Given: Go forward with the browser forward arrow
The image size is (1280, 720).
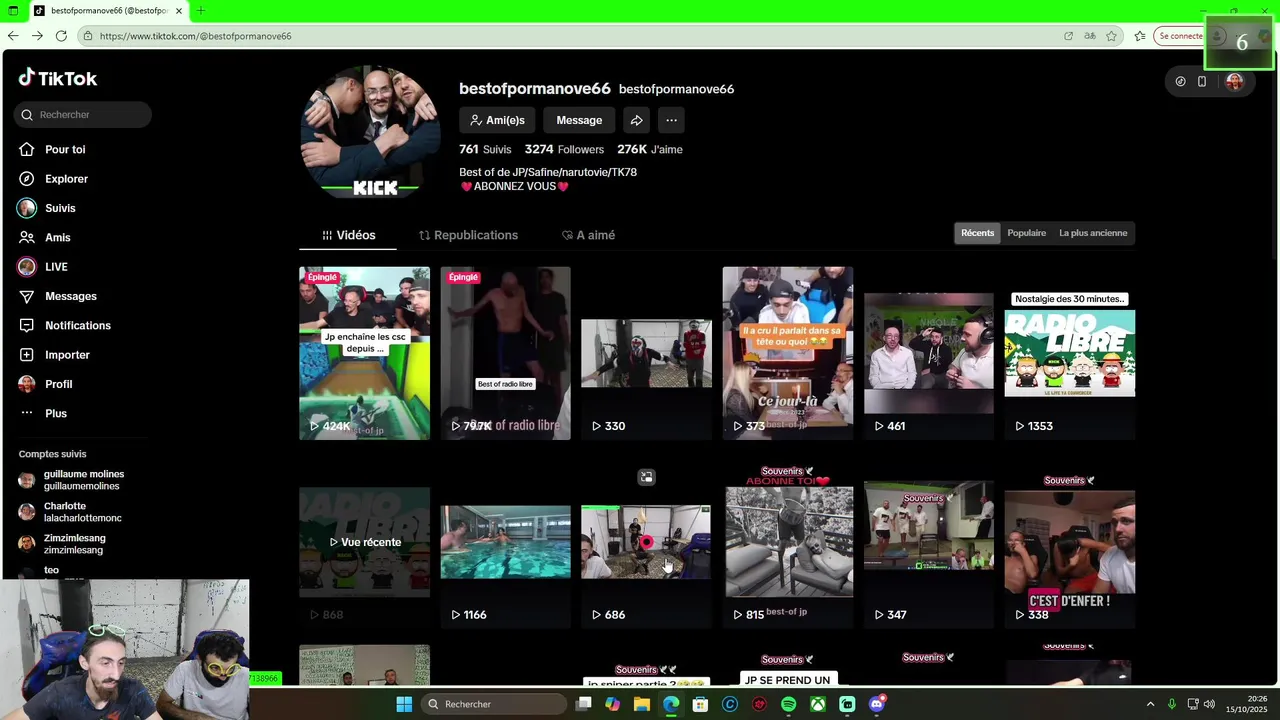Looking at the screenshot, I should [x=37, y=36].
